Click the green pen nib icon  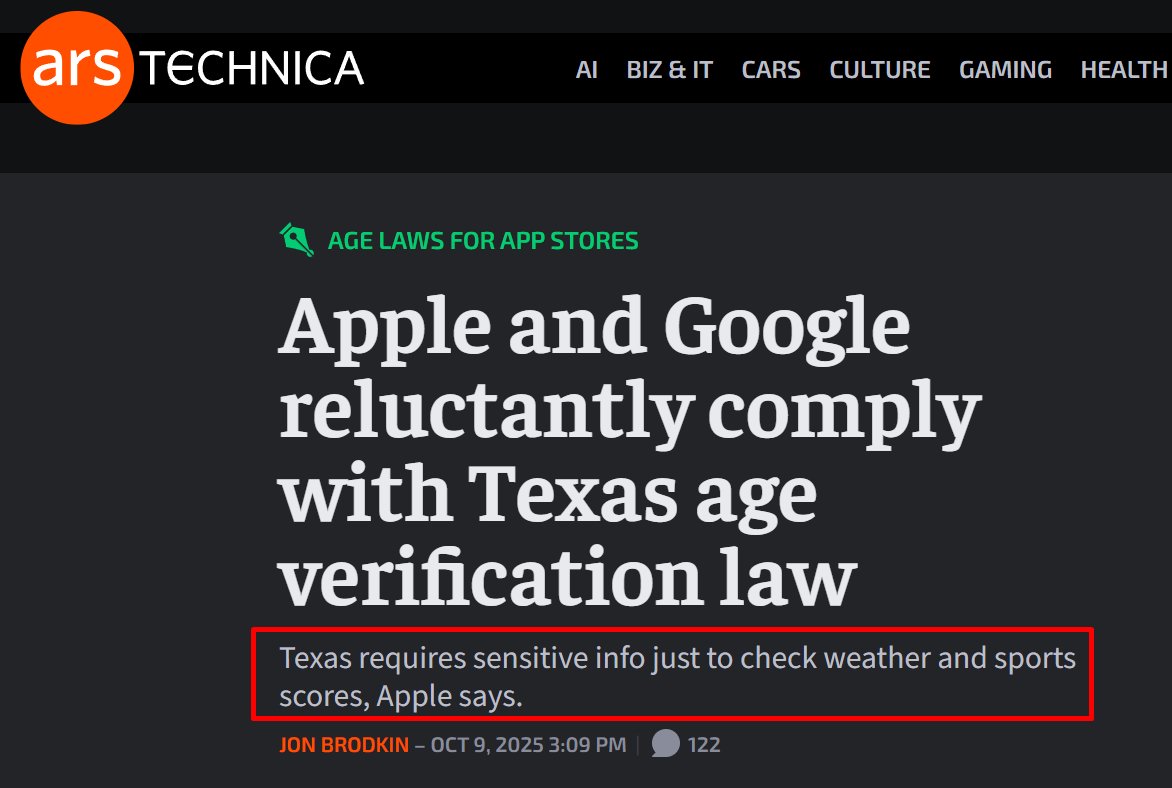(297, 240)
